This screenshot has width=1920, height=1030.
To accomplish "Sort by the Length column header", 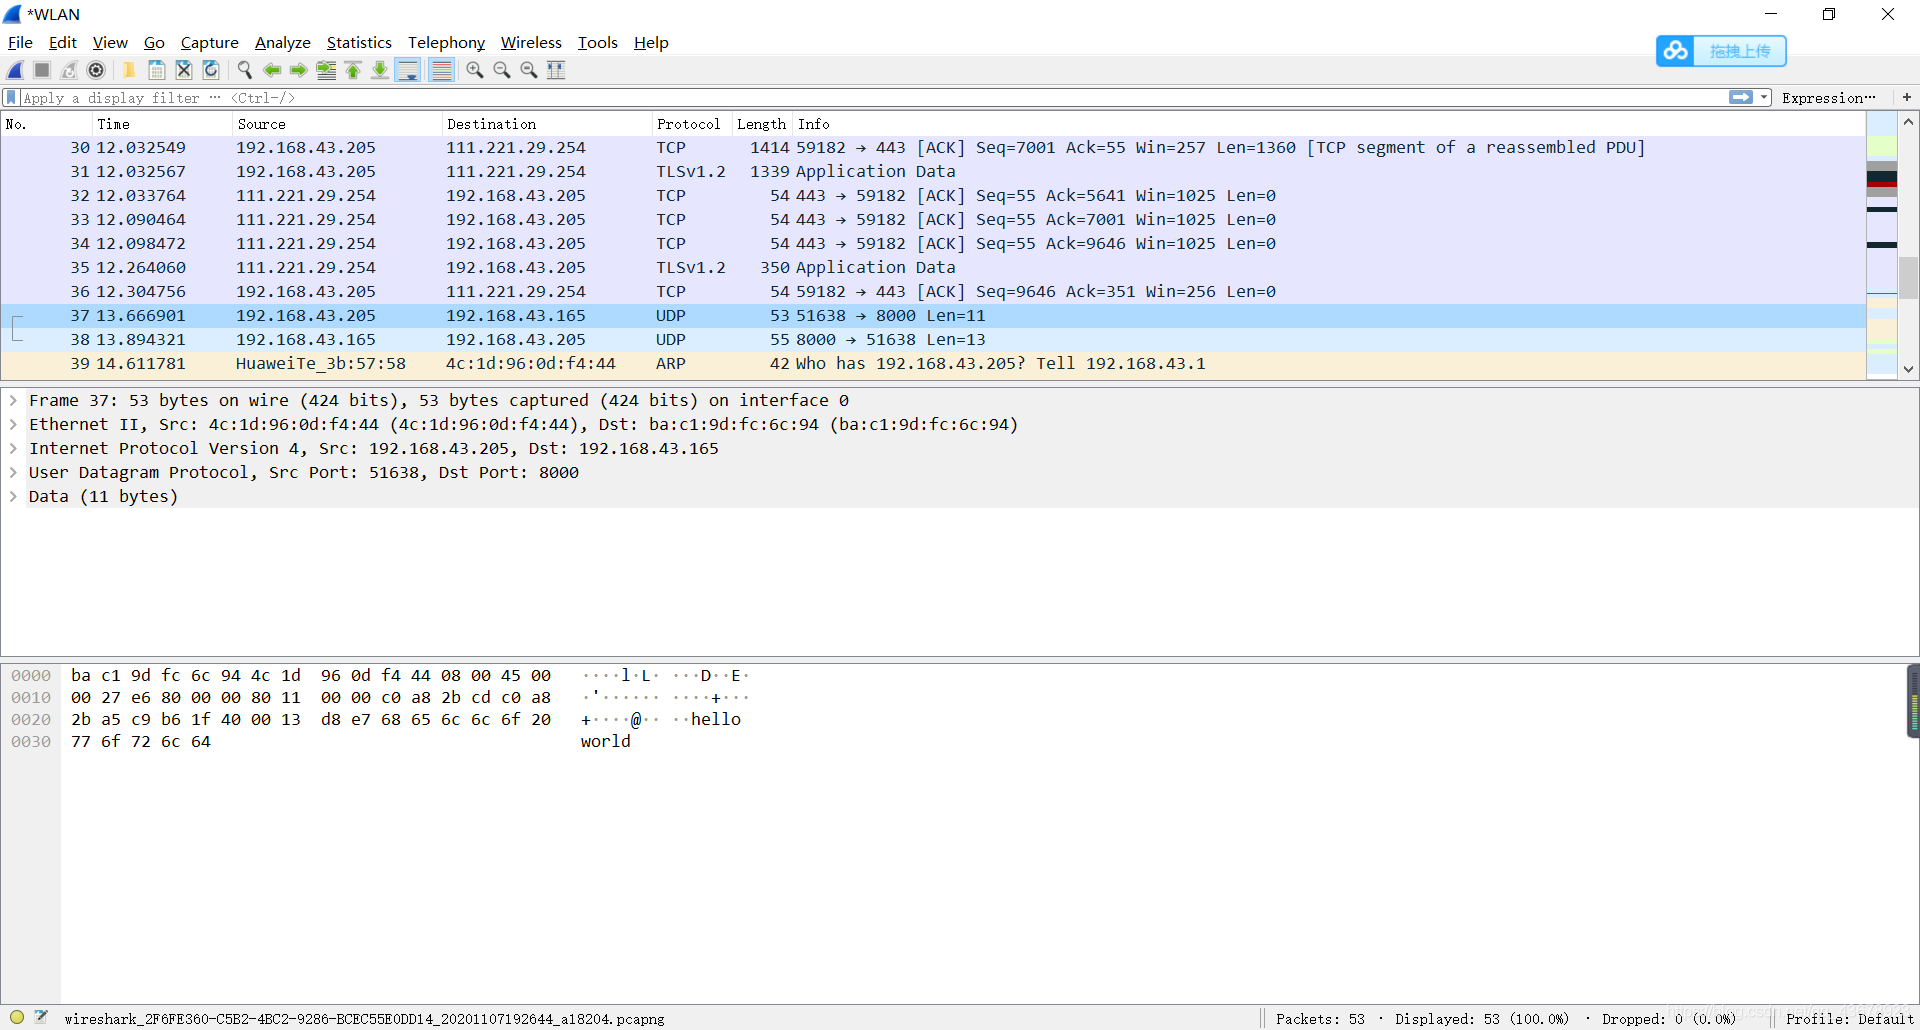I will point(762,124).
